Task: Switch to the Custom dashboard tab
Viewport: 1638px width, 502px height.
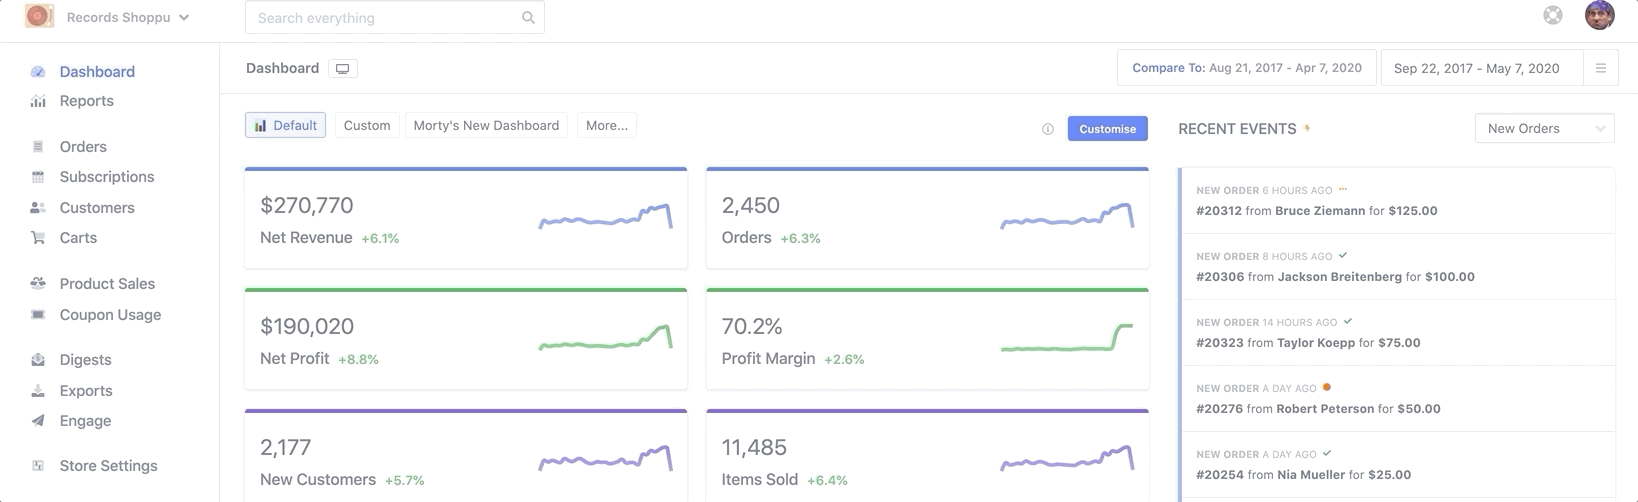Action: (x=367, y=126)
